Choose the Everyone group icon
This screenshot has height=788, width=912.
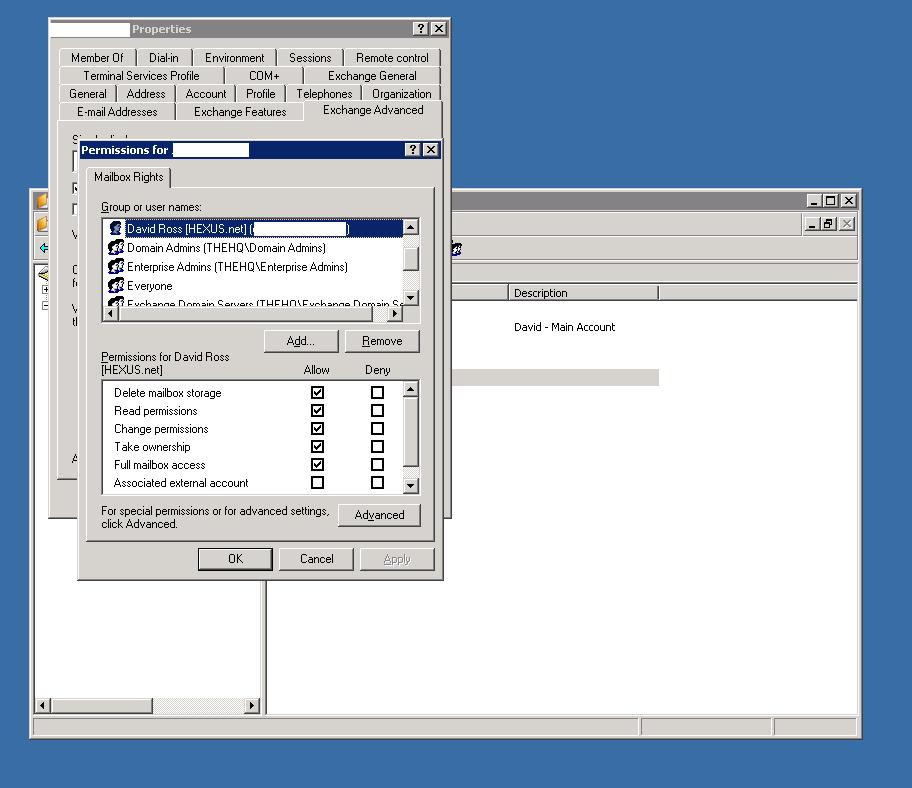pos(115,286)
